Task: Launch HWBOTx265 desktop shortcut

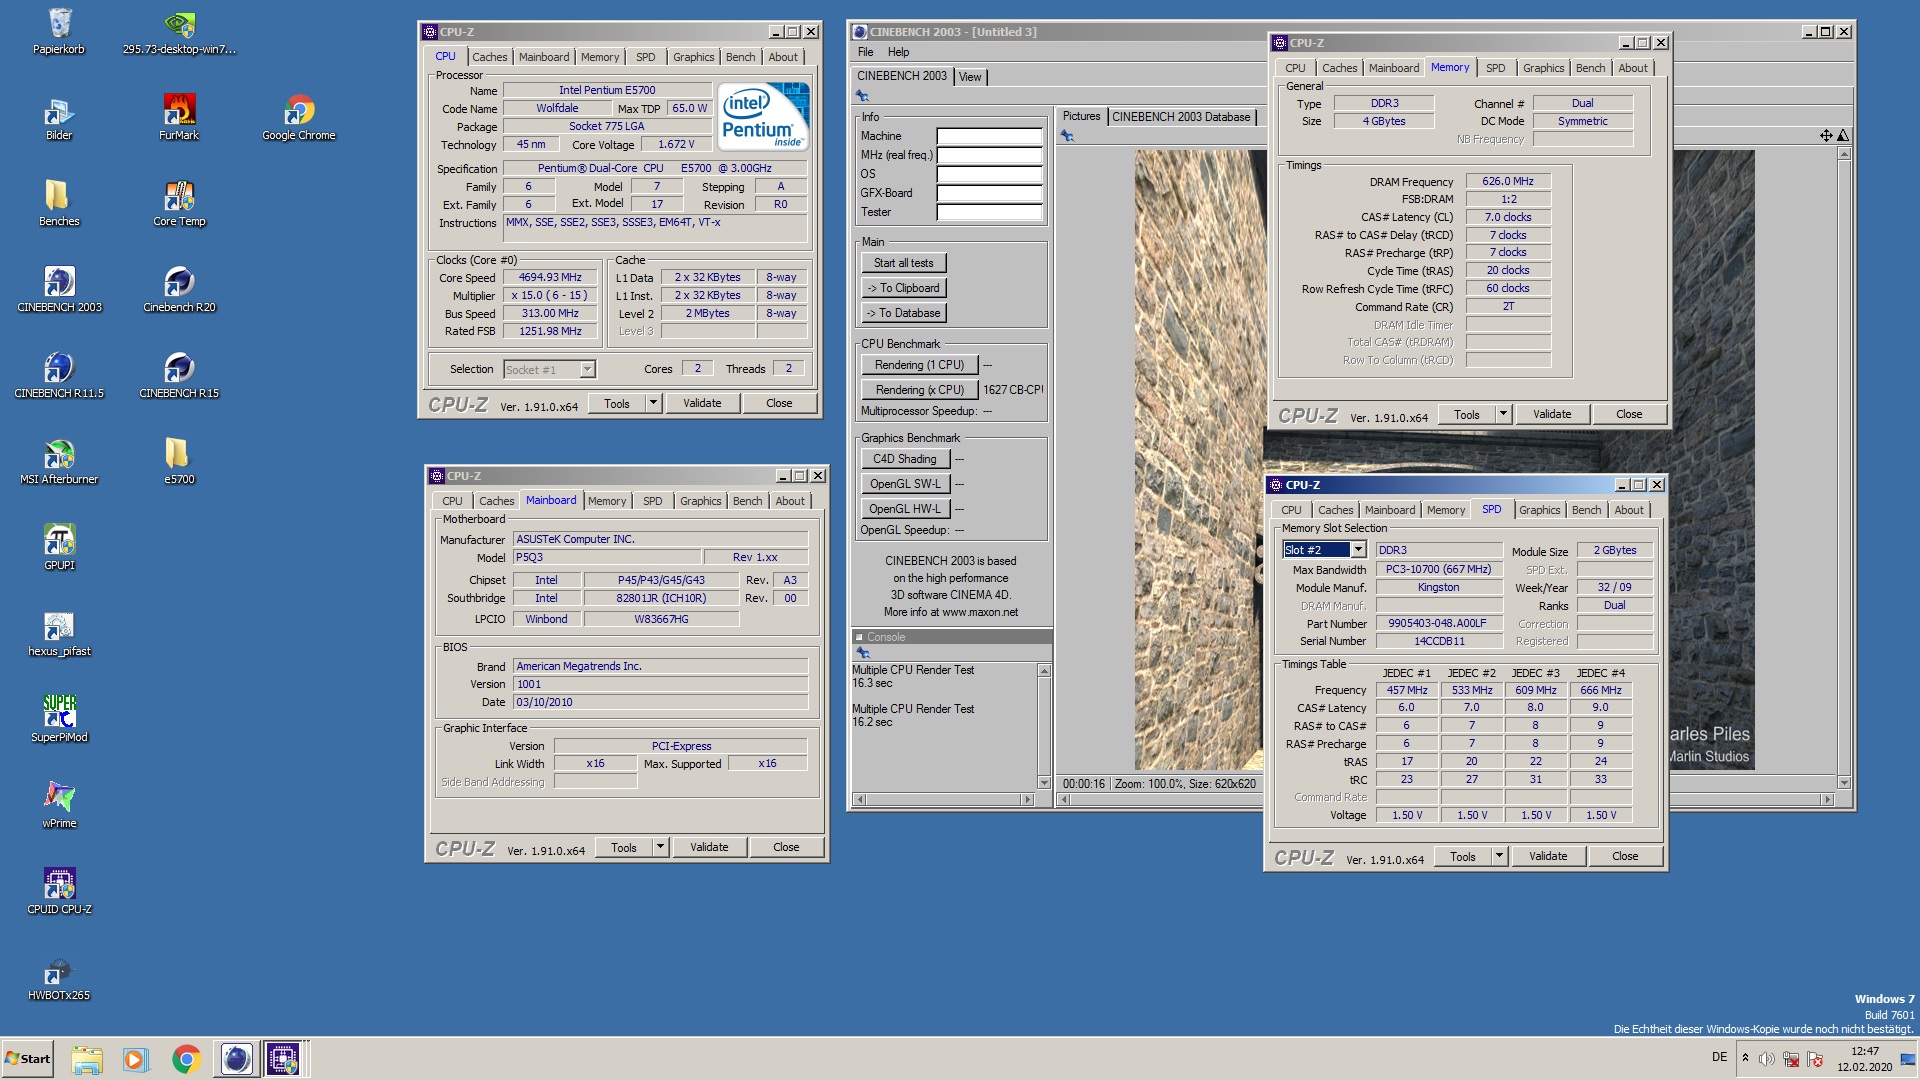Action: coord(59,978)
